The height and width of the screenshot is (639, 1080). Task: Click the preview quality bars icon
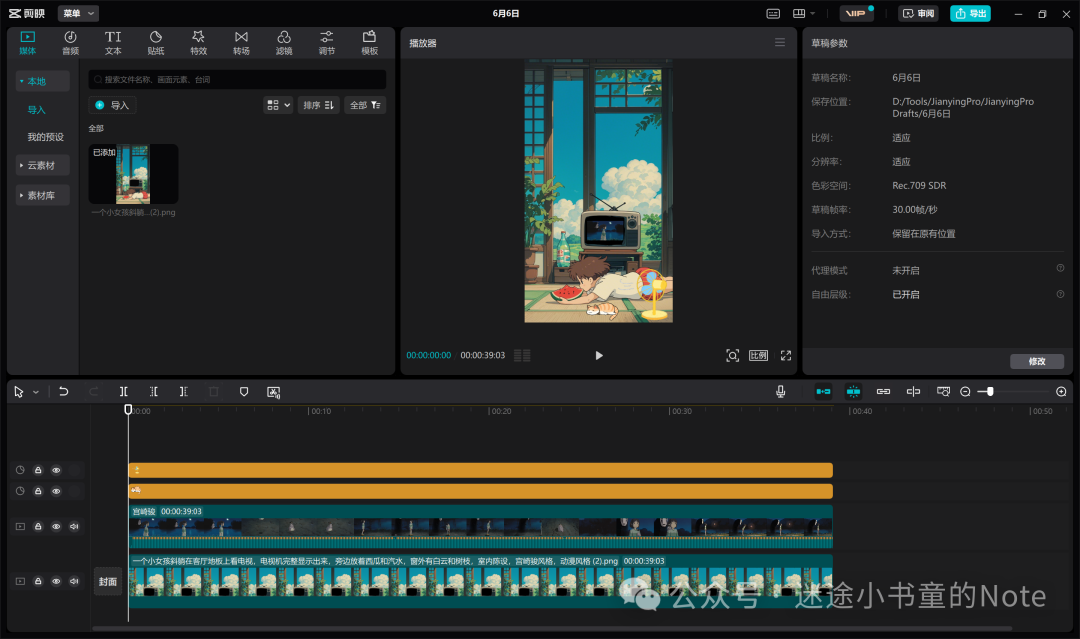(522, 355)
